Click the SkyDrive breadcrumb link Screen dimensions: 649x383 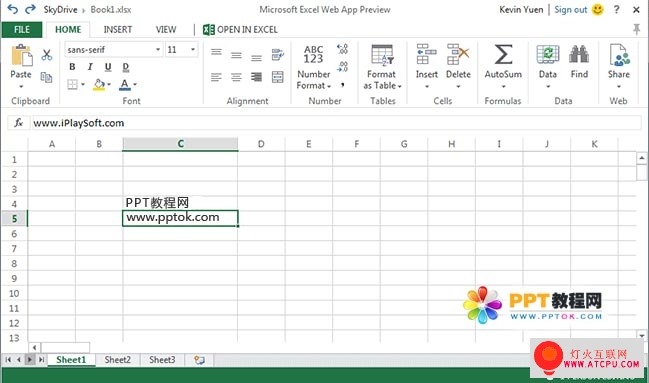[x=60, y=10]
